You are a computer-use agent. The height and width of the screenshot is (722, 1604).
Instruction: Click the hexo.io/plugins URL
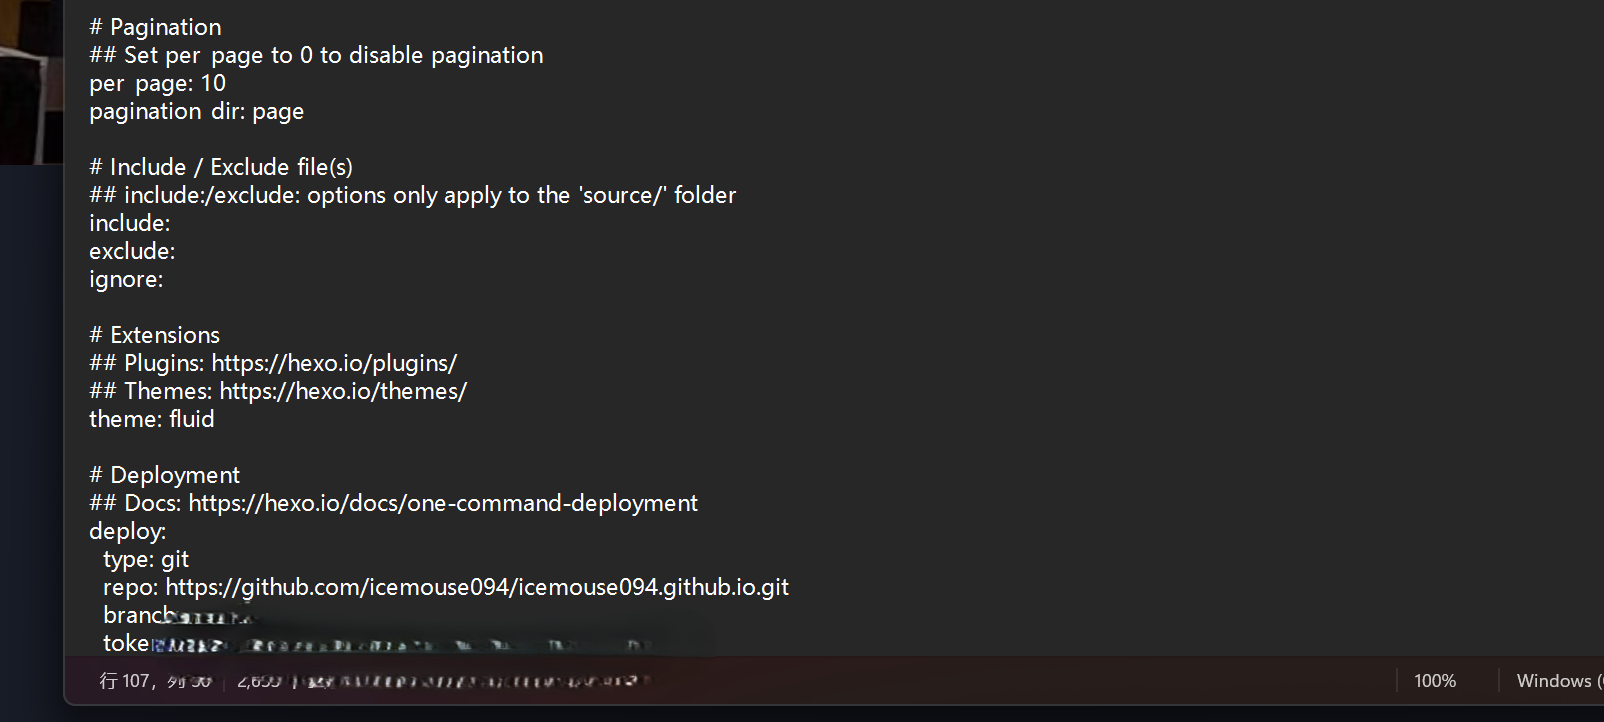click(x=334, y=363)
